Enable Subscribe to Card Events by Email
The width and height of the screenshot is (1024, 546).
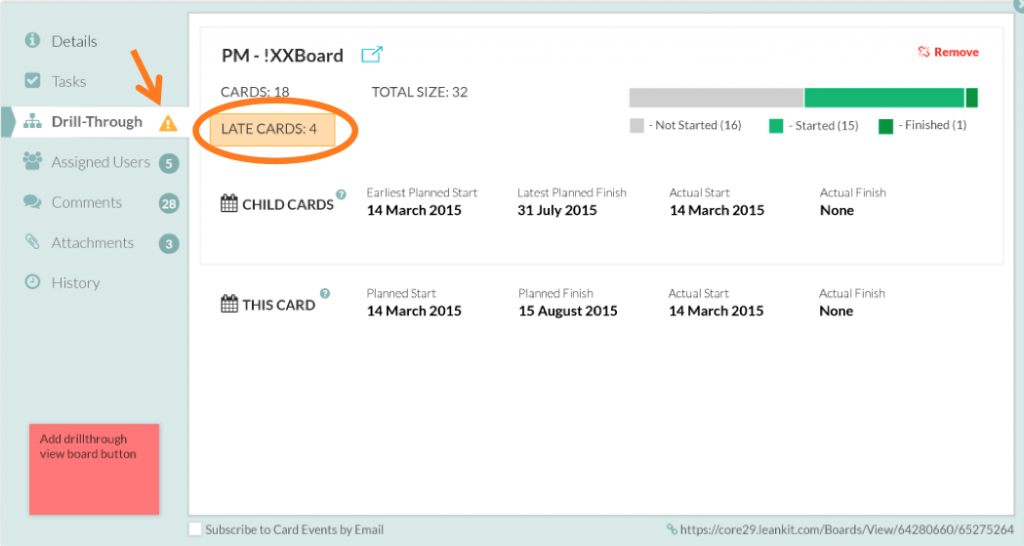195,529
